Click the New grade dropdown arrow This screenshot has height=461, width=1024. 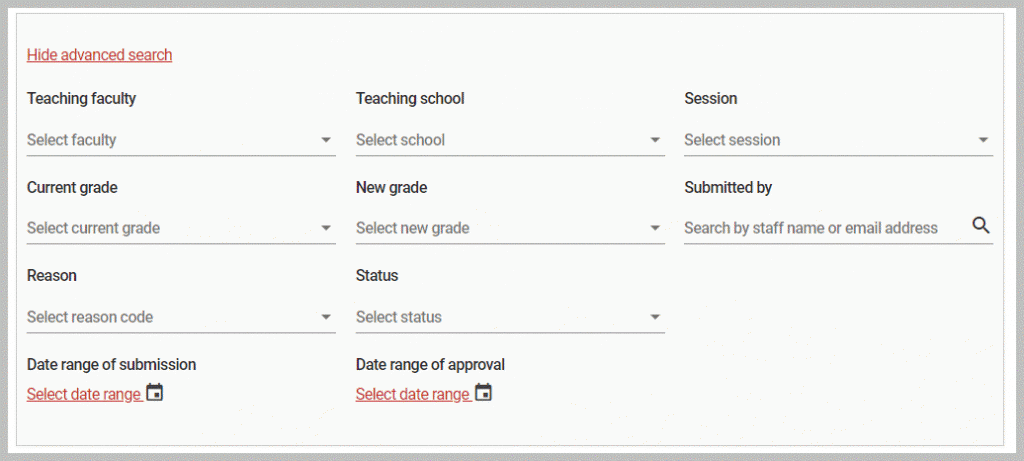tap(655, 228)
